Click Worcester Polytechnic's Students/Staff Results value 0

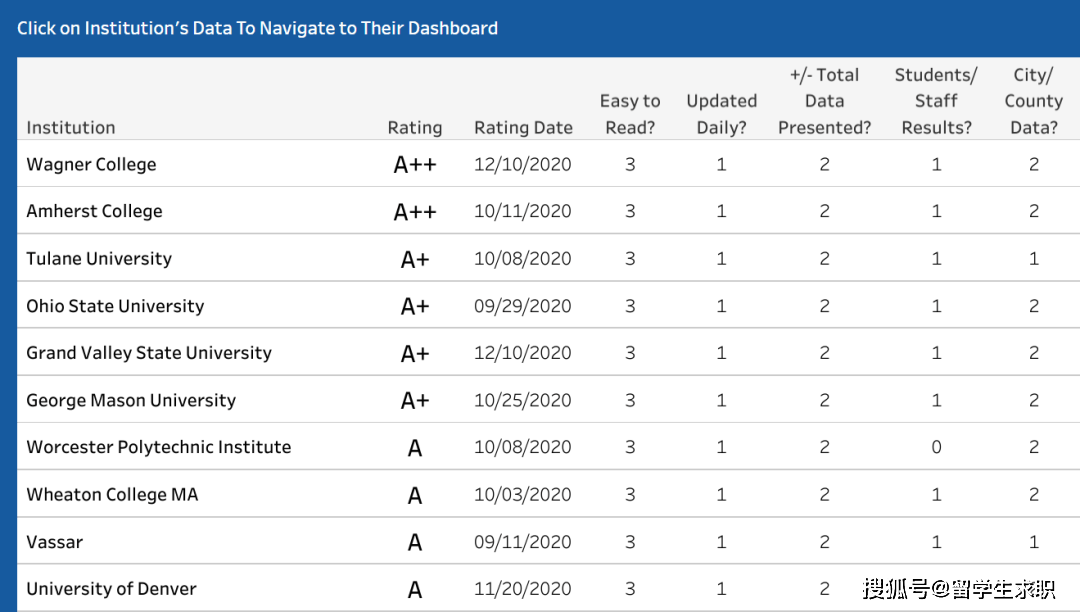click(x=936, y=447)
